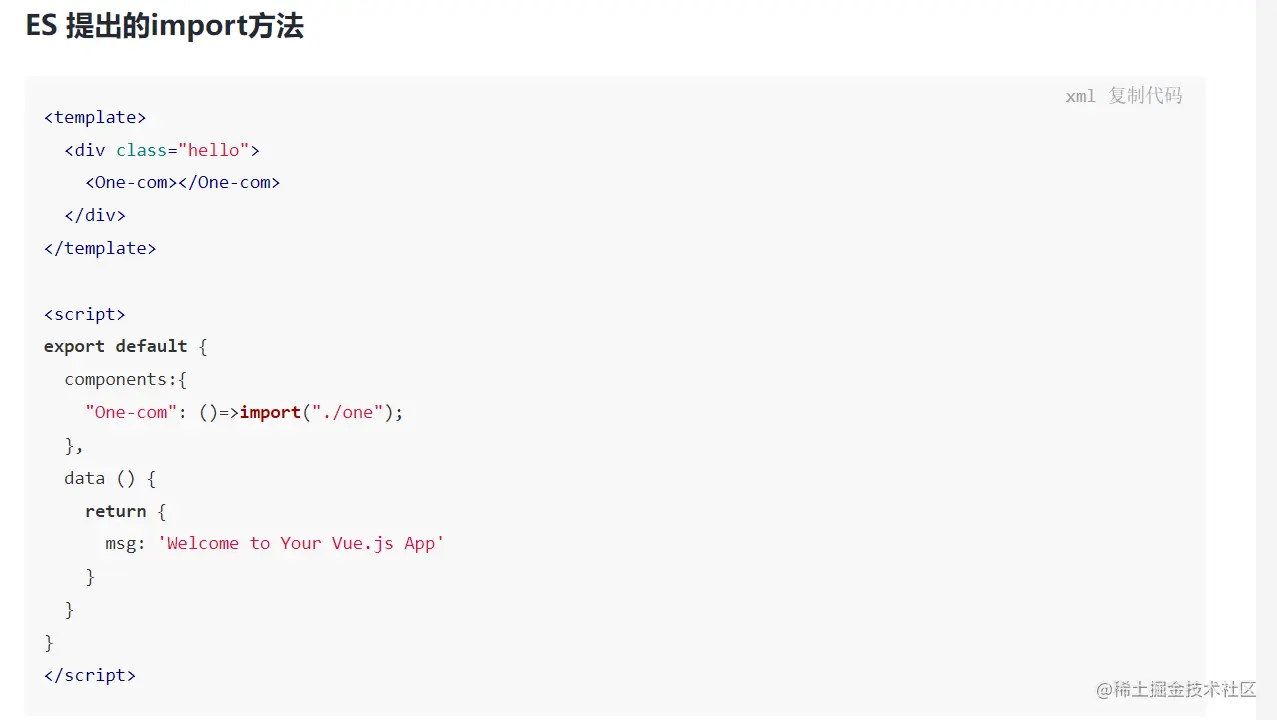Click the 稀土掘金技术社区 watermark

tap(1176, 690)
